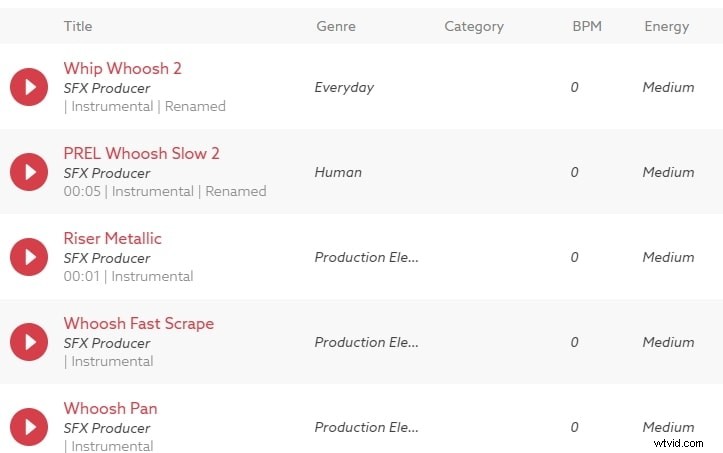Play the PREL Whoosh Slow 2 track
Image resolution: width=723 pixels, height=453 pixels.
click(29, 172)
